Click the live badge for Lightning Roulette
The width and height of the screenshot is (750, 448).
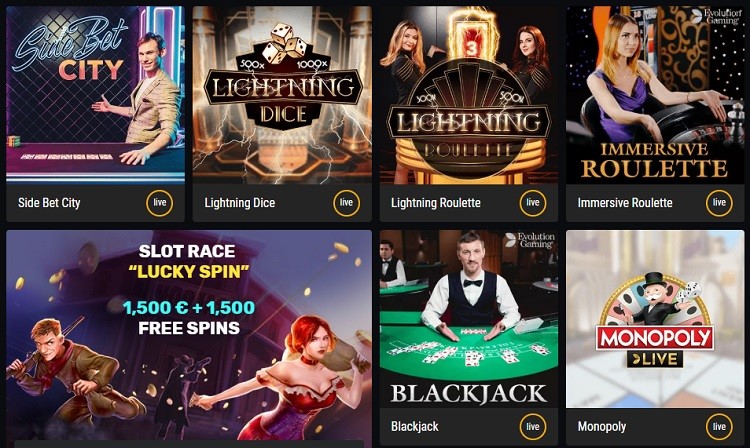tap(533, 203)
